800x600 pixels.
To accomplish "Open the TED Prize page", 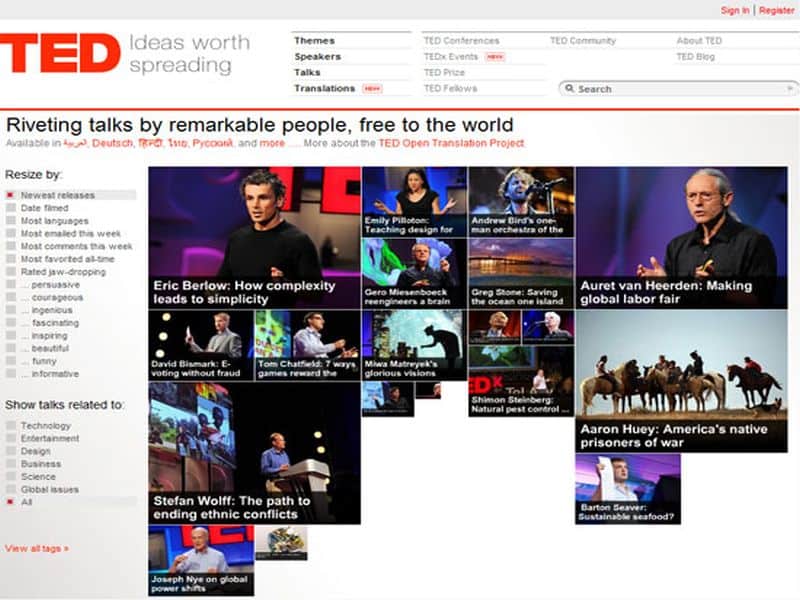I will click(444, 72).
